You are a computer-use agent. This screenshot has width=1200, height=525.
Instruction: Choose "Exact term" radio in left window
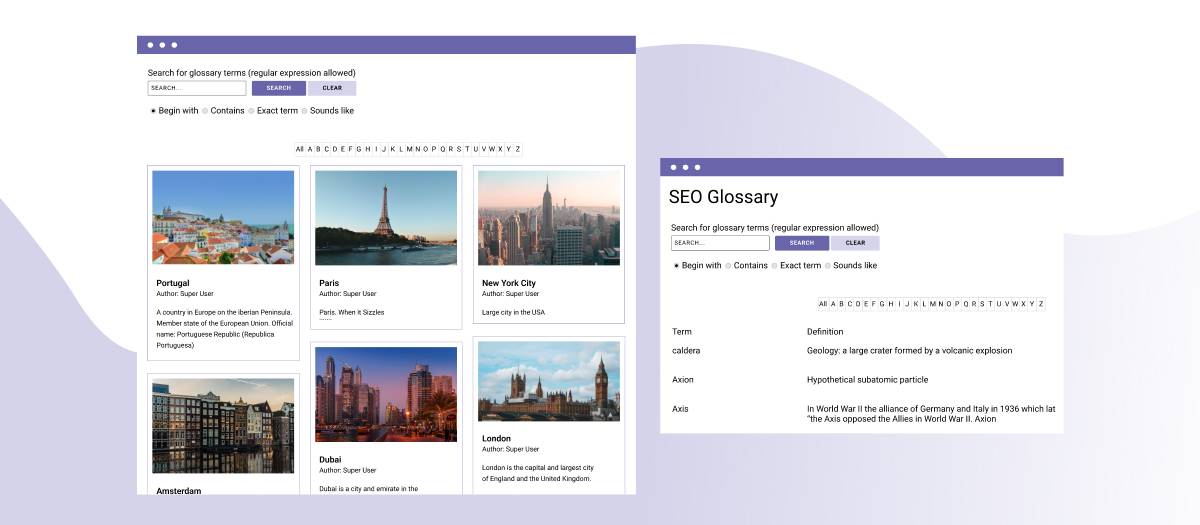pyautogui.click(x=252, y=111)
